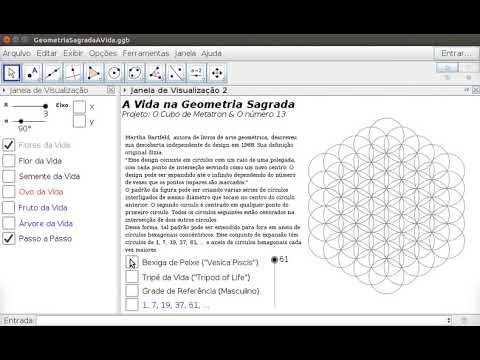Toggle the Eixo y checkbox
480x360 pixels.
79,121
